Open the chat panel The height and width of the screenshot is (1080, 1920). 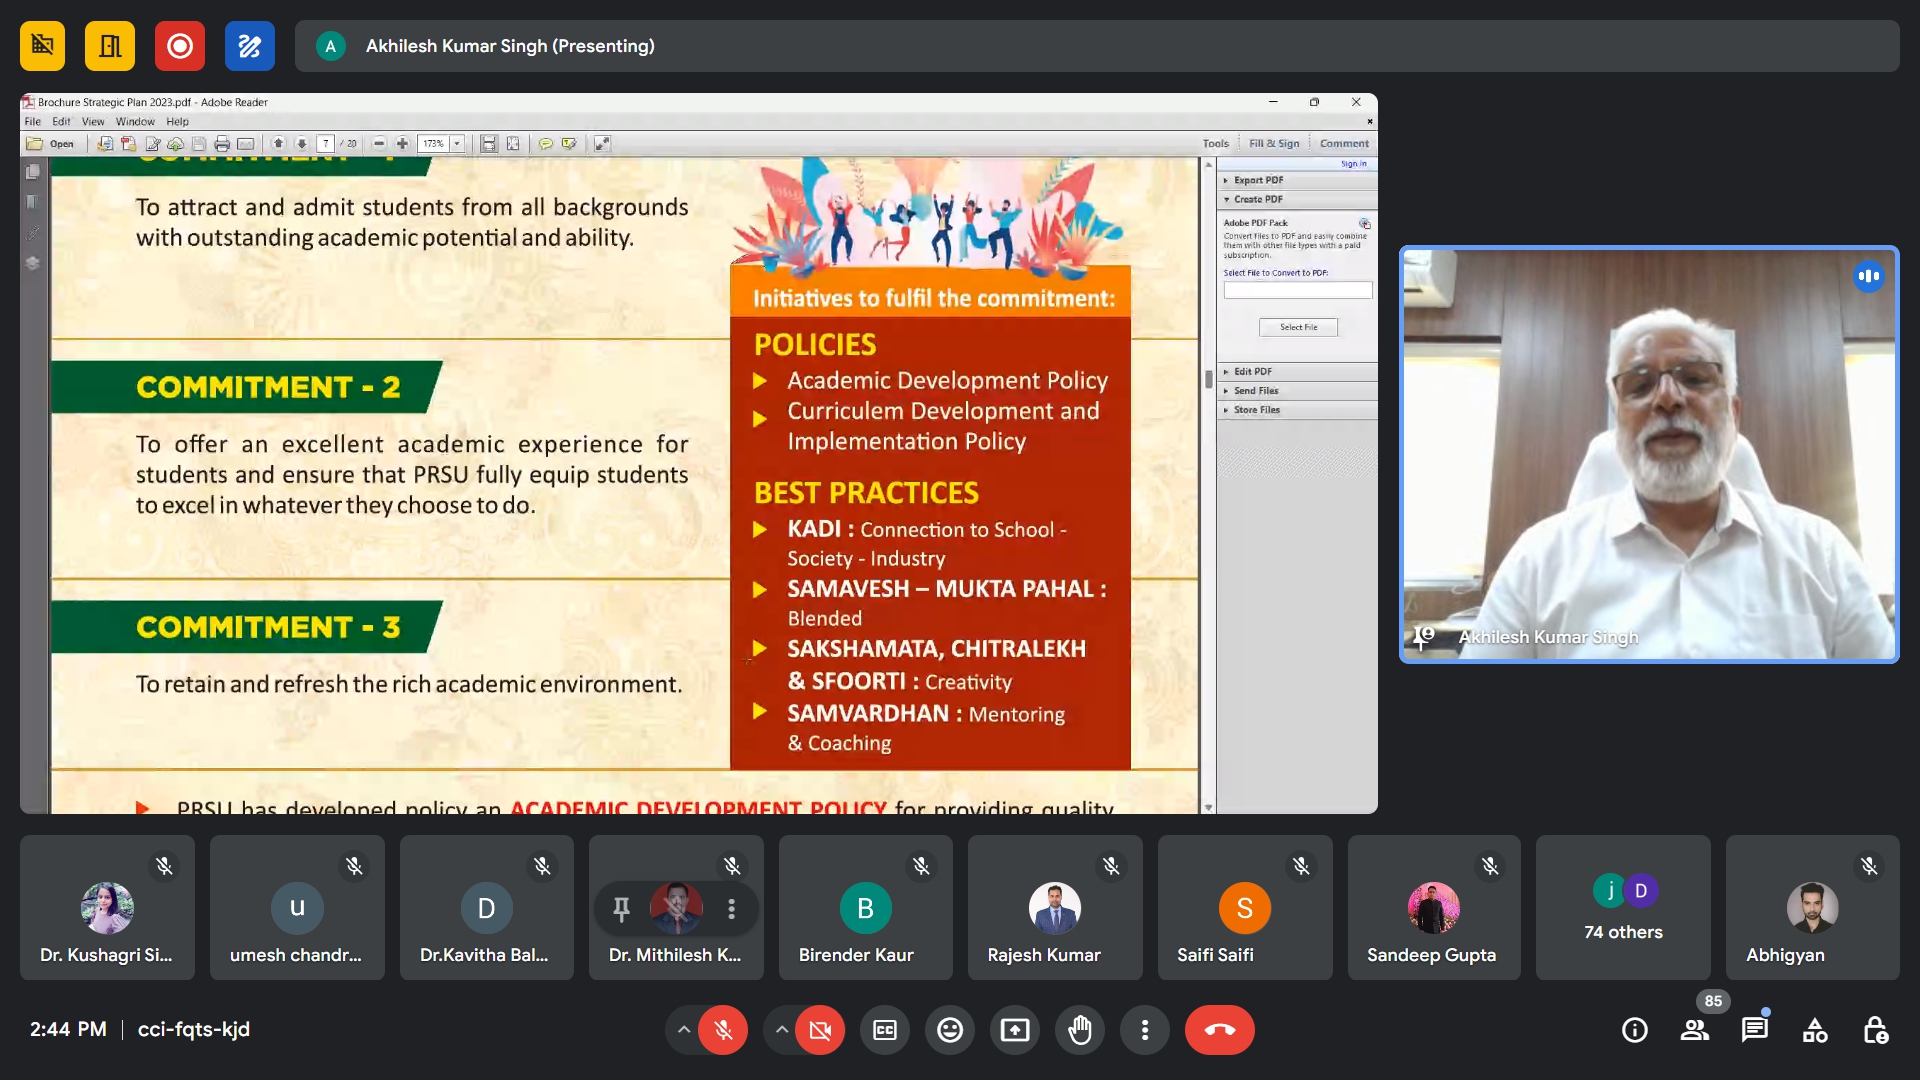tap(1754, 1030)
